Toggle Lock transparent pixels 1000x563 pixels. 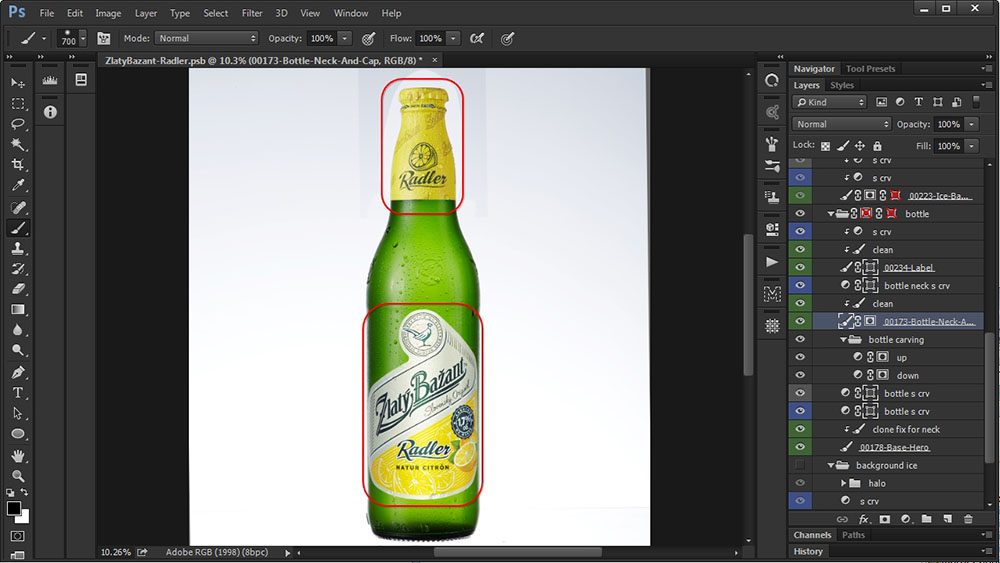point(825,146)
